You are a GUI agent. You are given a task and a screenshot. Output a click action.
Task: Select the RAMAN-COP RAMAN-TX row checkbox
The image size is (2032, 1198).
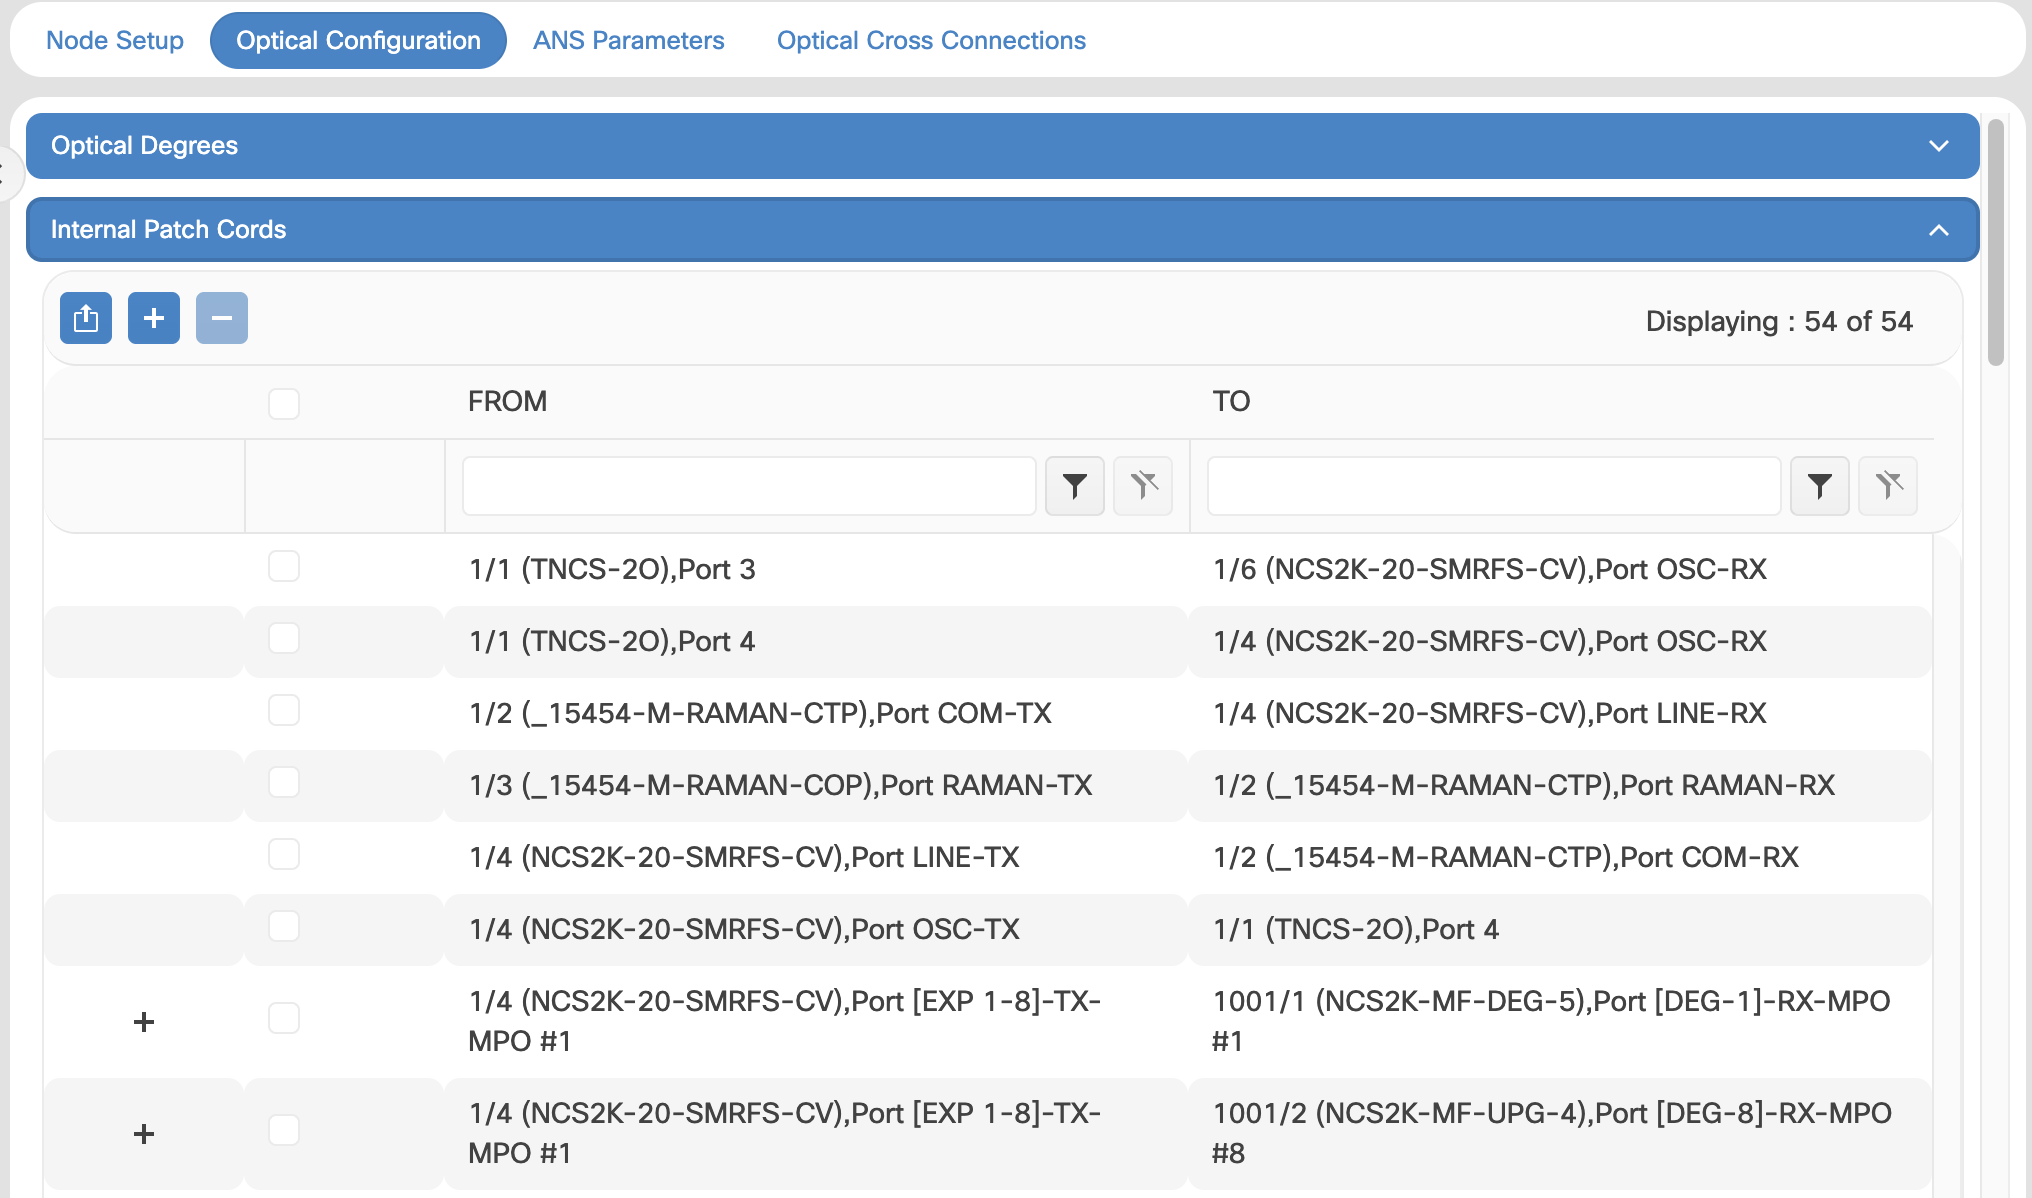(284, 782)
